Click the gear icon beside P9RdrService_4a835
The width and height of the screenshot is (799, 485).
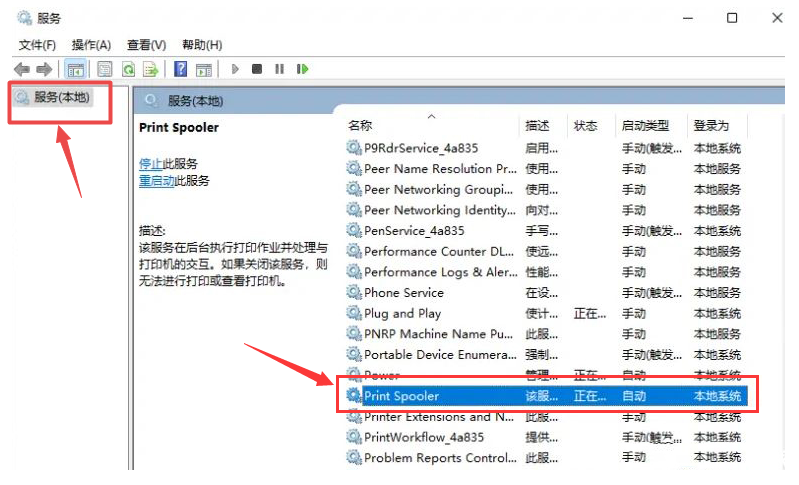click(x=354, y=147)
